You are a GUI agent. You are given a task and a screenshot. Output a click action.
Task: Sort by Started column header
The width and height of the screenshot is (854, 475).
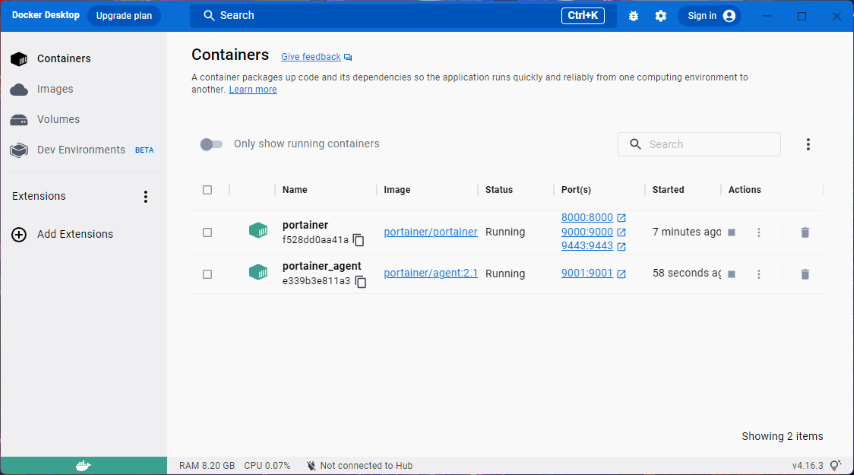coord(668,190)
